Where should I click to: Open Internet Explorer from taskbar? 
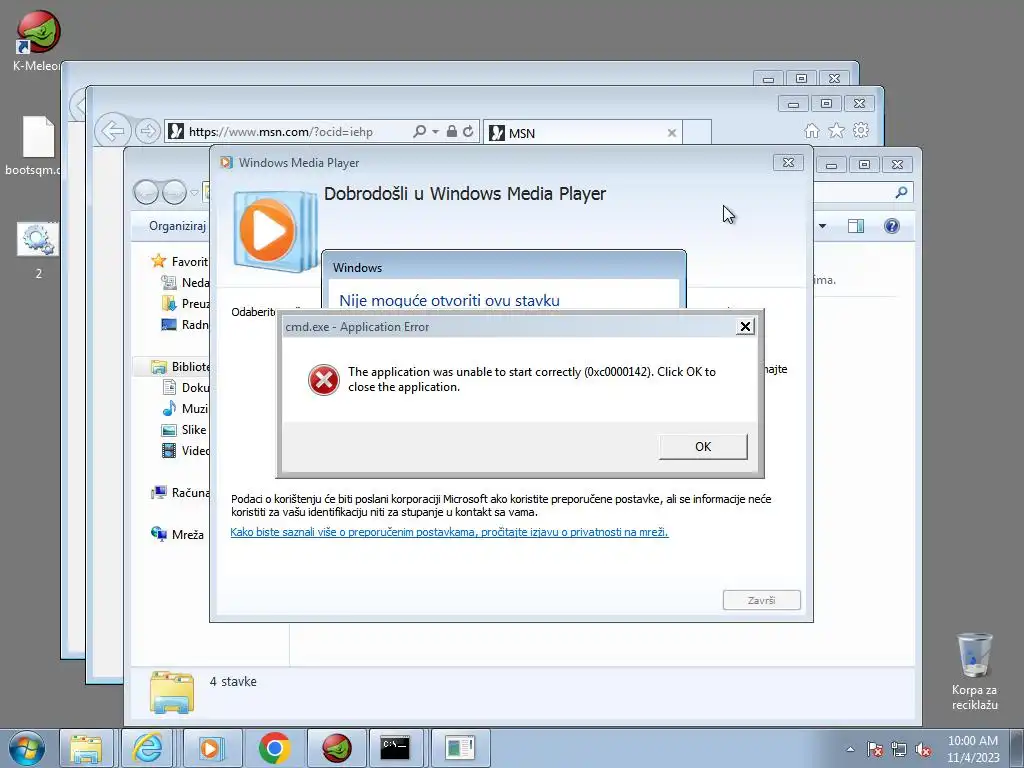tap(148, 748)
